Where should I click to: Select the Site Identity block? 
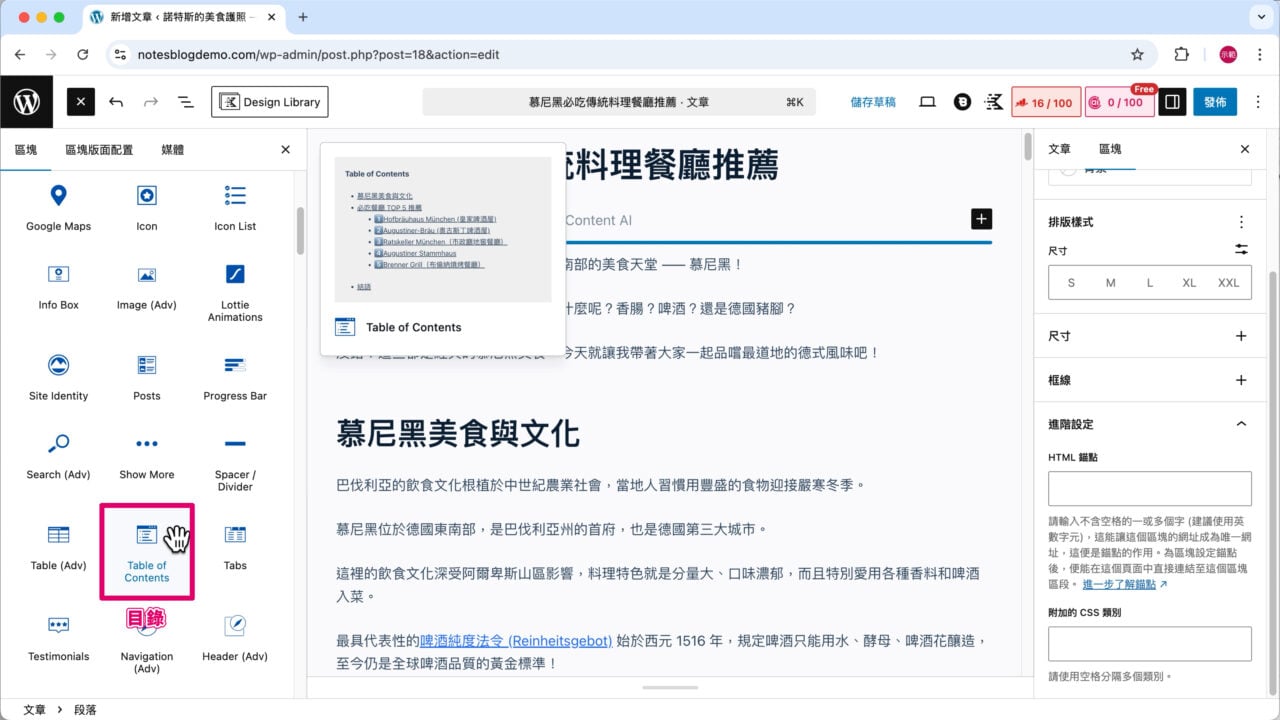[x=57, y=377]
